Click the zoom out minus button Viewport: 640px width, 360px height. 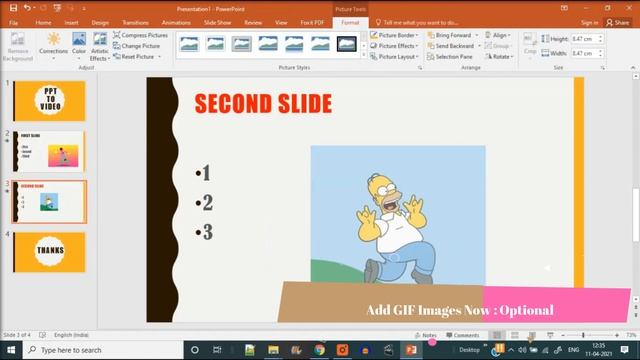point(563,335)
